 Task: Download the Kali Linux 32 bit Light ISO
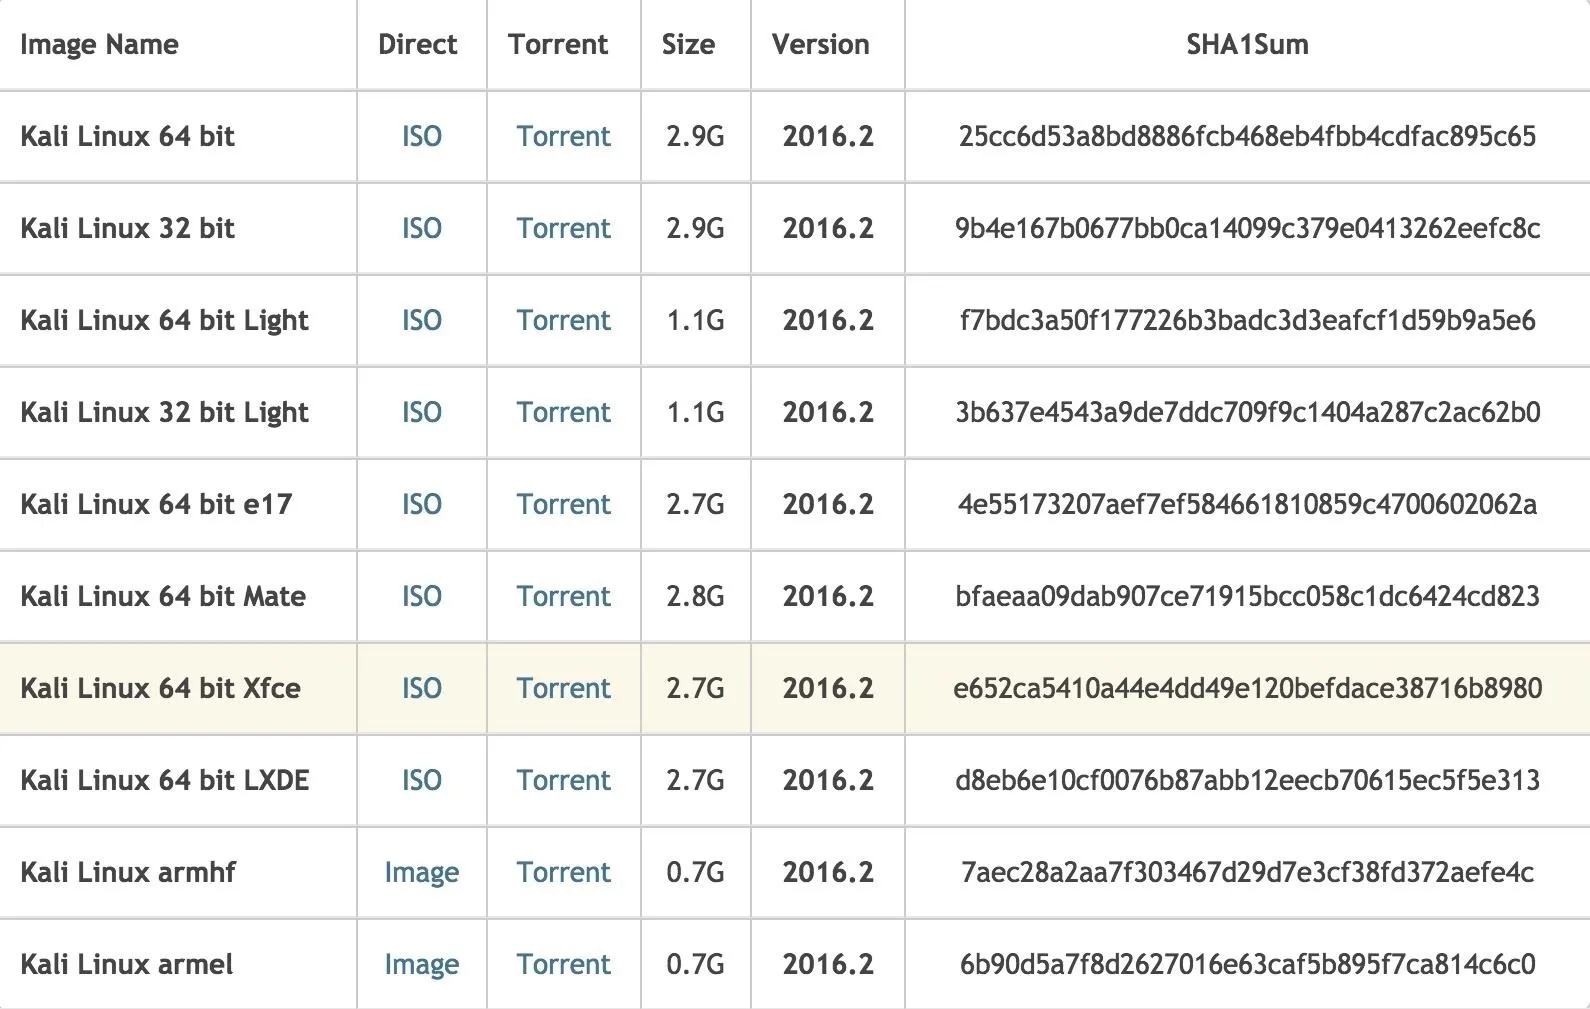tap(421, 412)
